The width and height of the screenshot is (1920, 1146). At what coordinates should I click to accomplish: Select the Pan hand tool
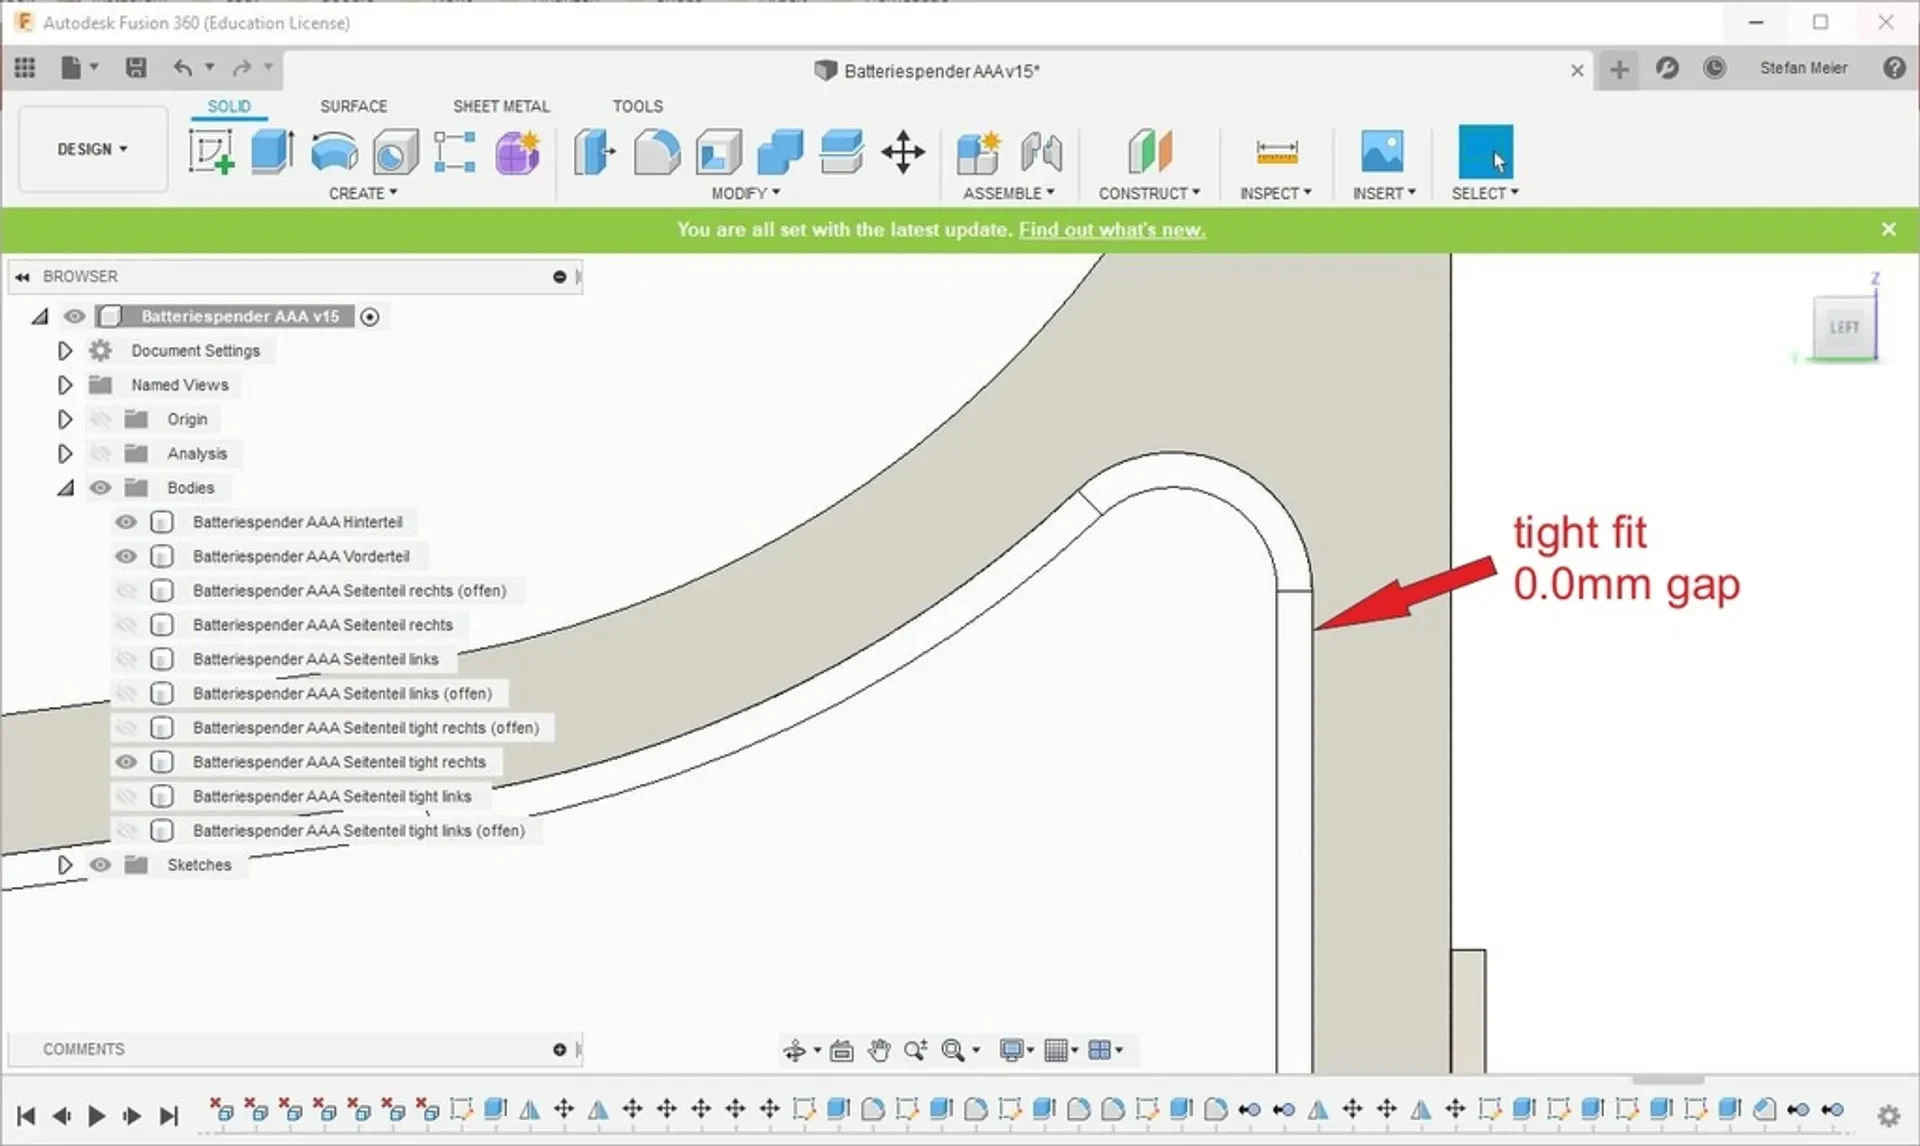[879, 1050]
